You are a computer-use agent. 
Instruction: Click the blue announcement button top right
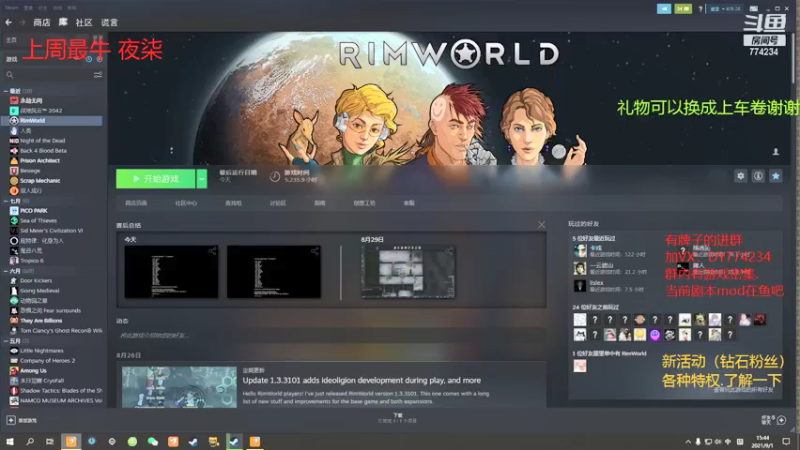664,9
